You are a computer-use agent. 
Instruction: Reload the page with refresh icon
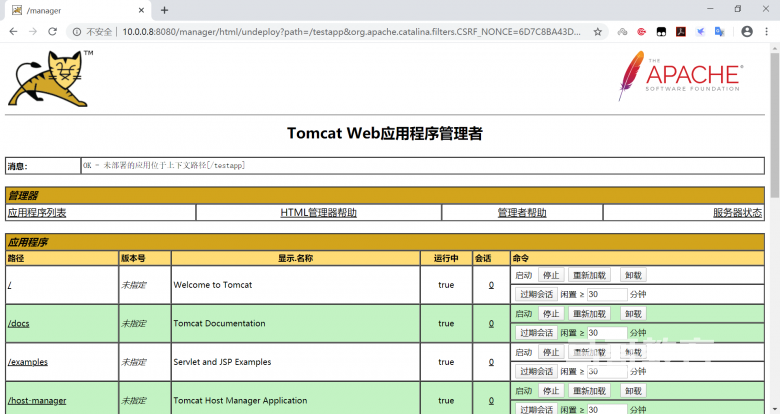(52, 31)
